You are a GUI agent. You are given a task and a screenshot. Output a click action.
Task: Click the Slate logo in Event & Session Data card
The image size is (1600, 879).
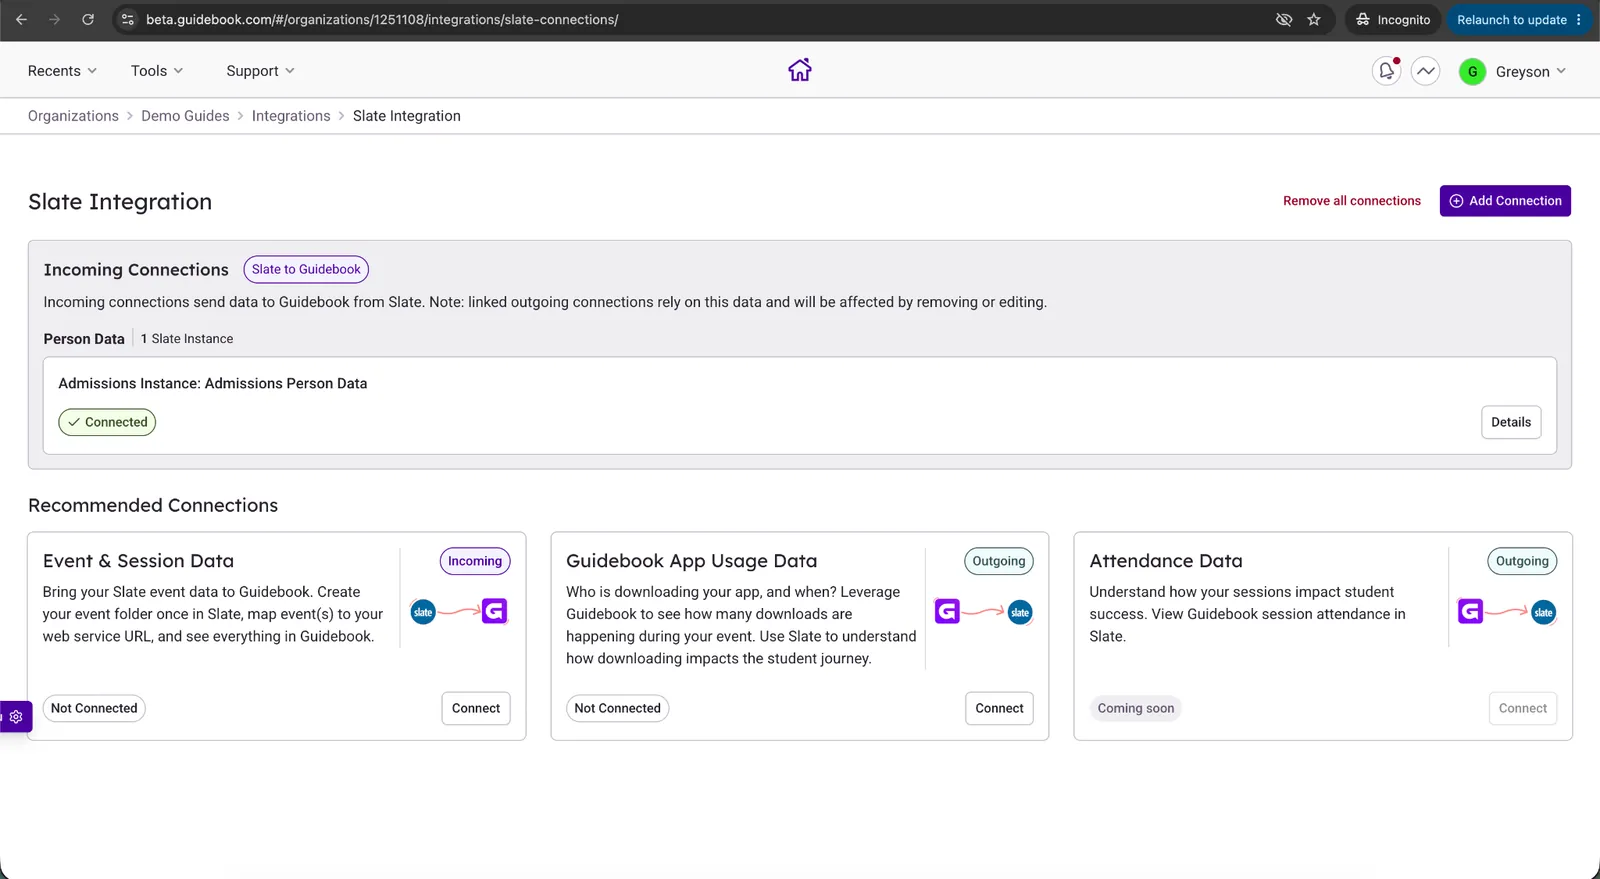point(423,612)
